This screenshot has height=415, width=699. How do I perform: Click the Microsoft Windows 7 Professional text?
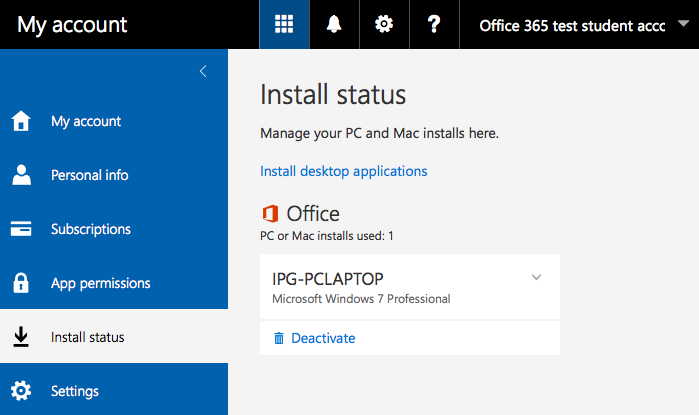pos(361,299)
